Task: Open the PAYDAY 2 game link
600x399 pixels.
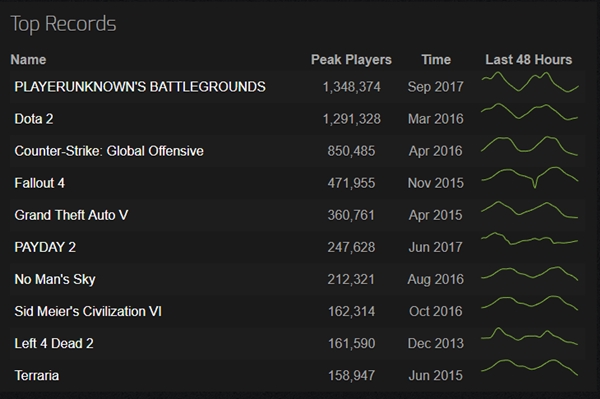Action: [45, 247]
